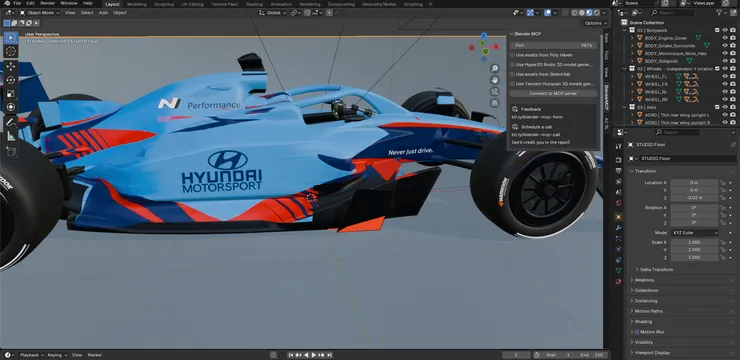Toggle Location X lock icon
This screenshot has width=740, height=360.
(x=723, y=183)
